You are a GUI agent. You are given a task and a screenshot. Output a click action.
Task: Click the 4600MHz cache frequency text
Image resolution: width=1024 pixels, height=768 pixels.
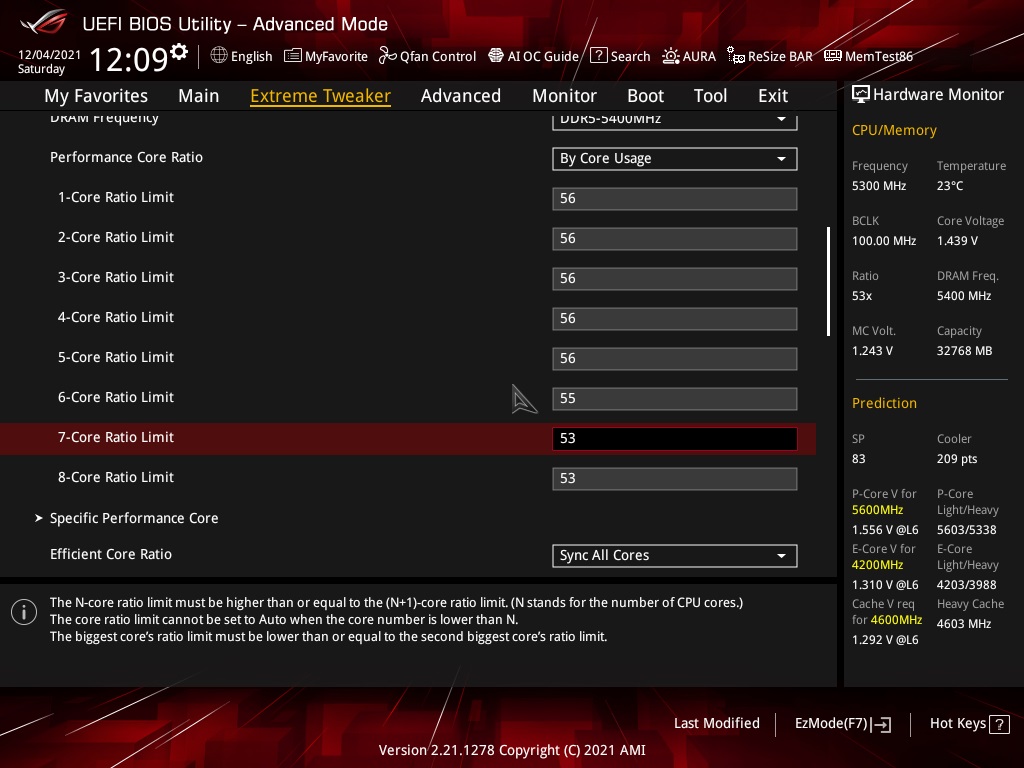896,620
